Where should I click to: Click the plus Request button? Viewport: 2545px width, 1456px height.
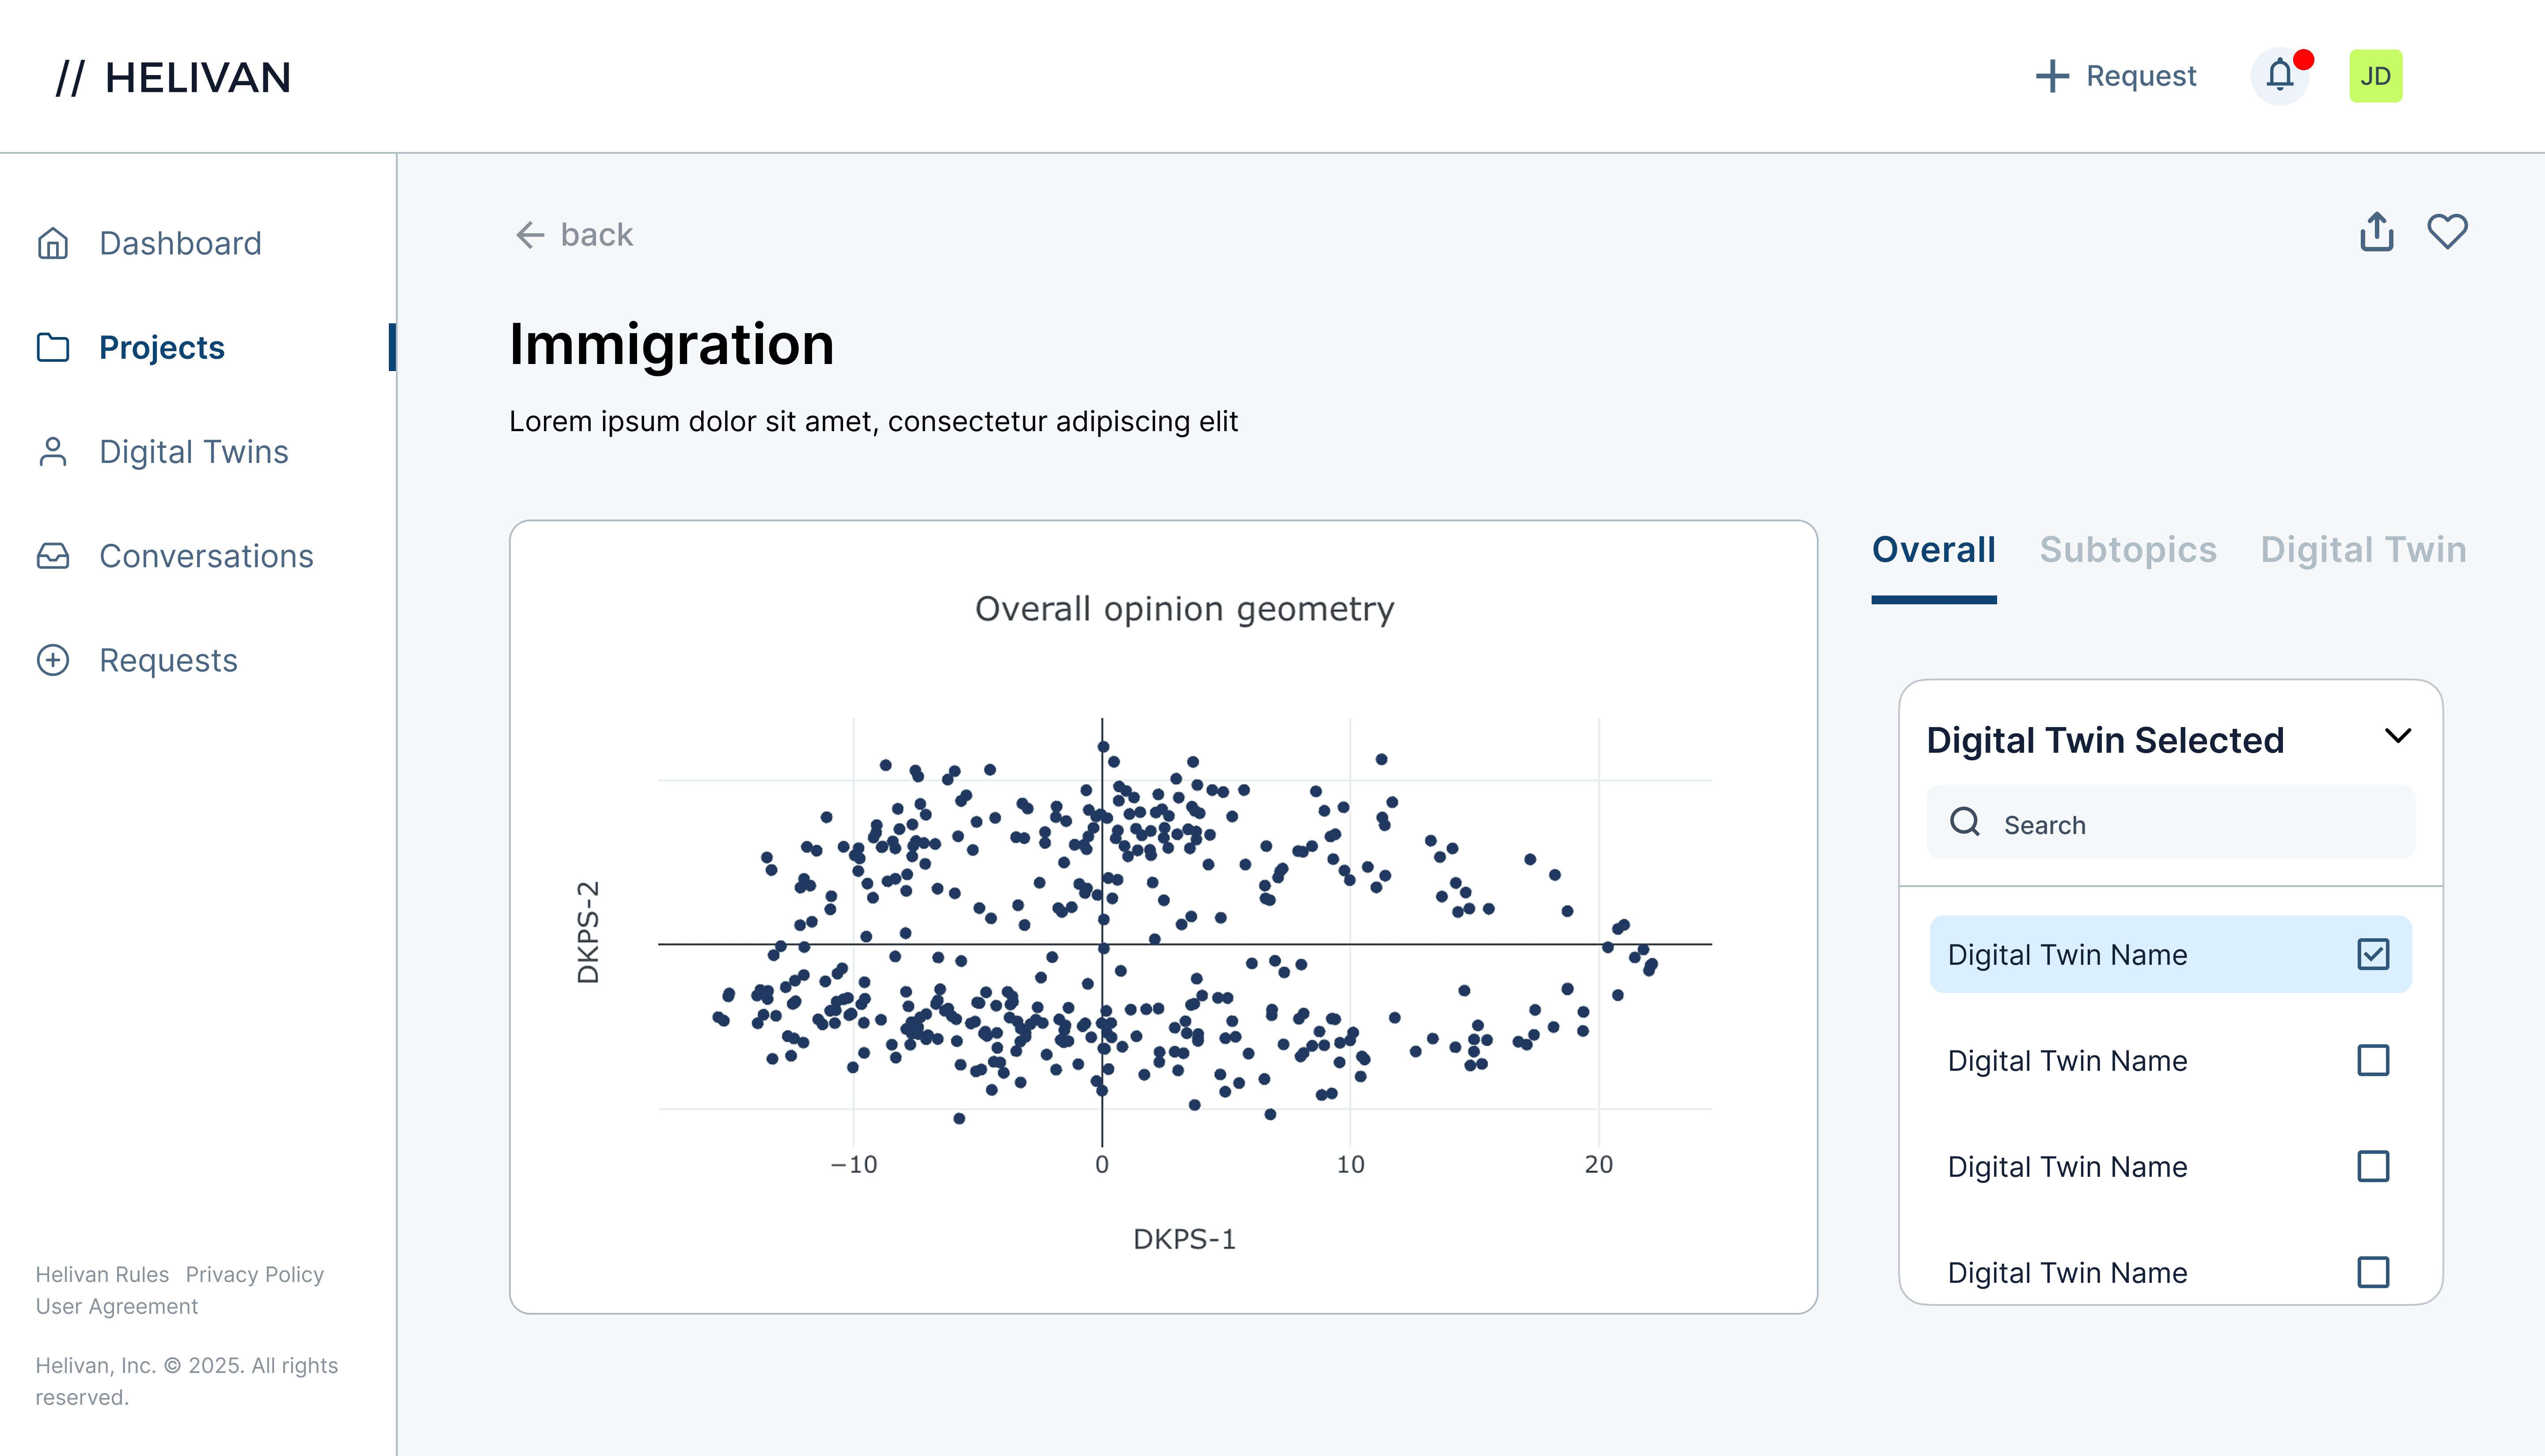[2116, 76]
